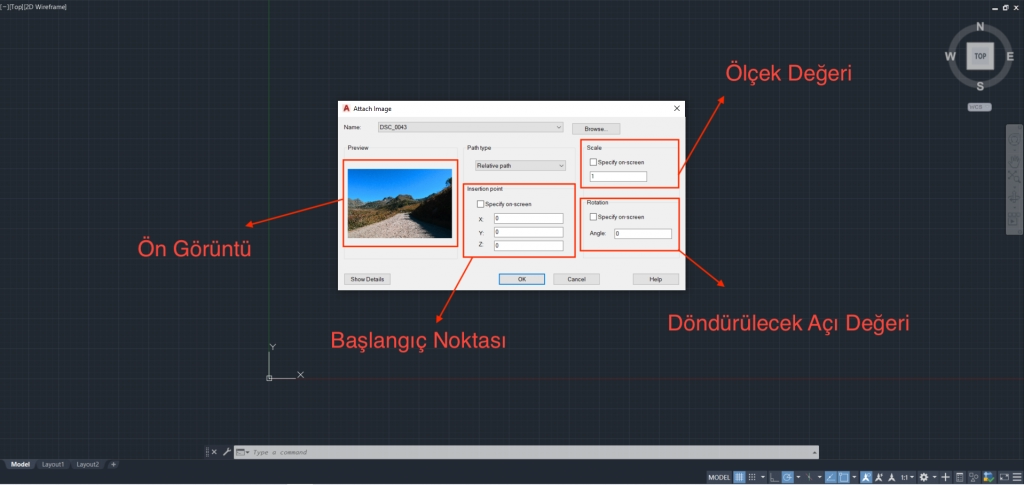Expand Snap mode dropdown arrow
This screenshot has height=485, width=1024.
point(763,477)
